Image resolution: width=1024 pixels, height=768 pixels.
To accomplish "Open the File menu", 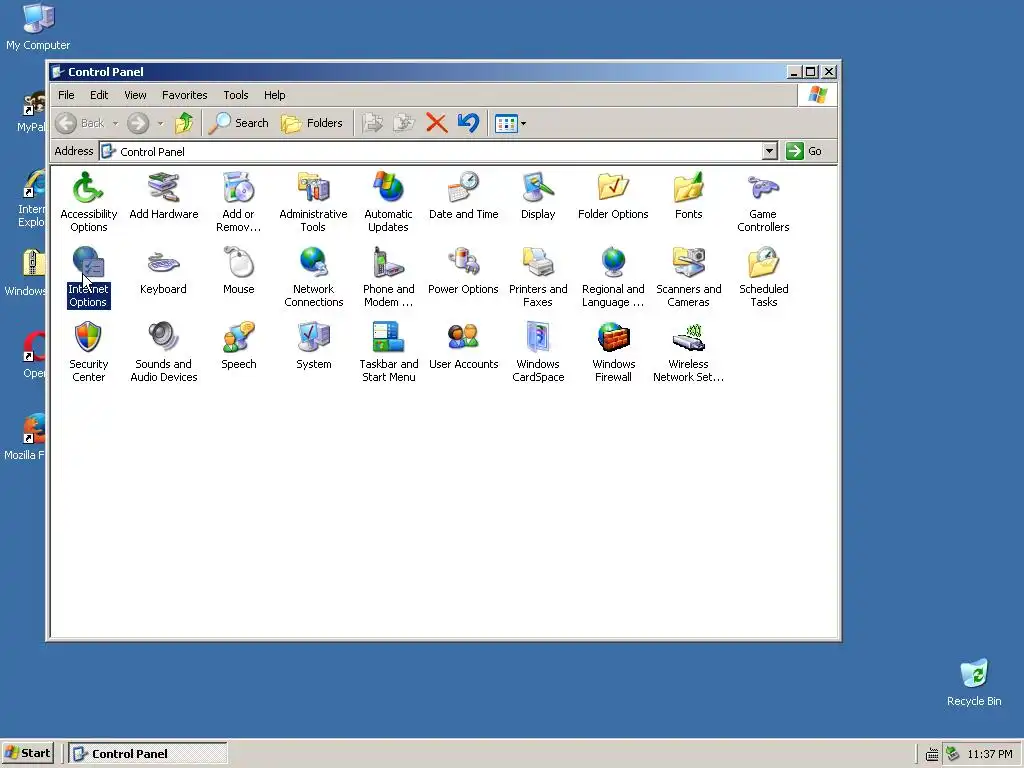I will (x=66, y=95).
